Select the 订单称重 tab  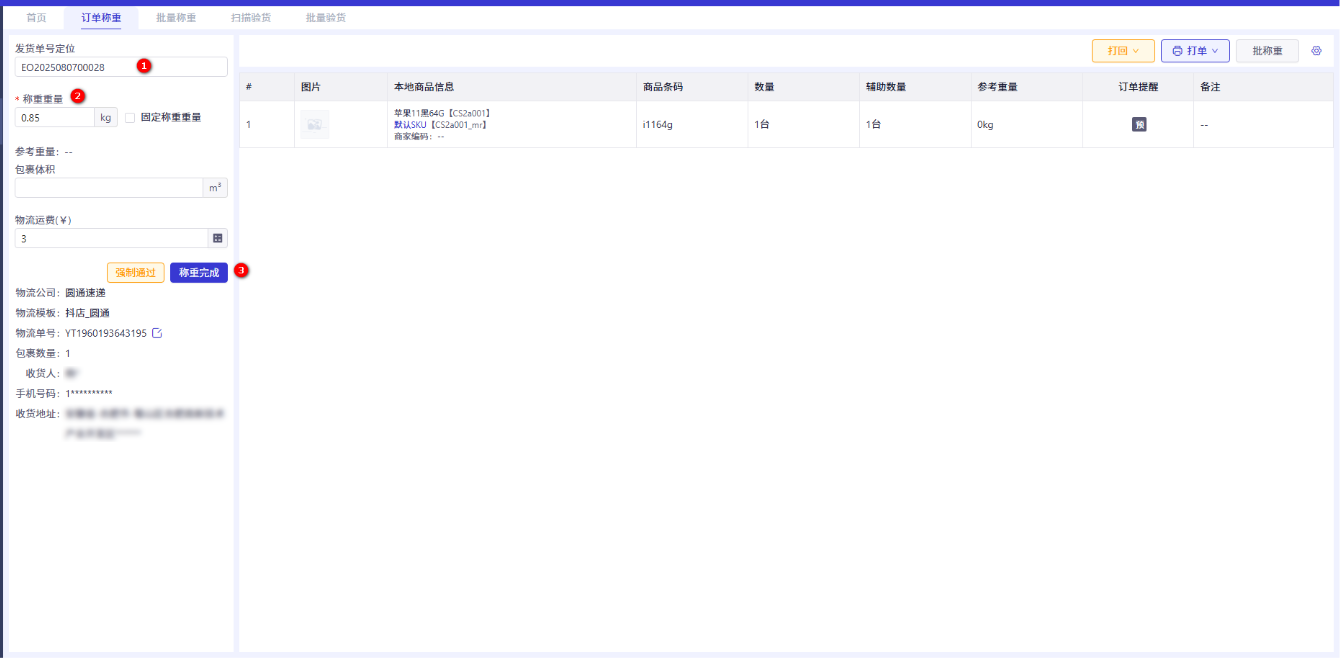101,18
